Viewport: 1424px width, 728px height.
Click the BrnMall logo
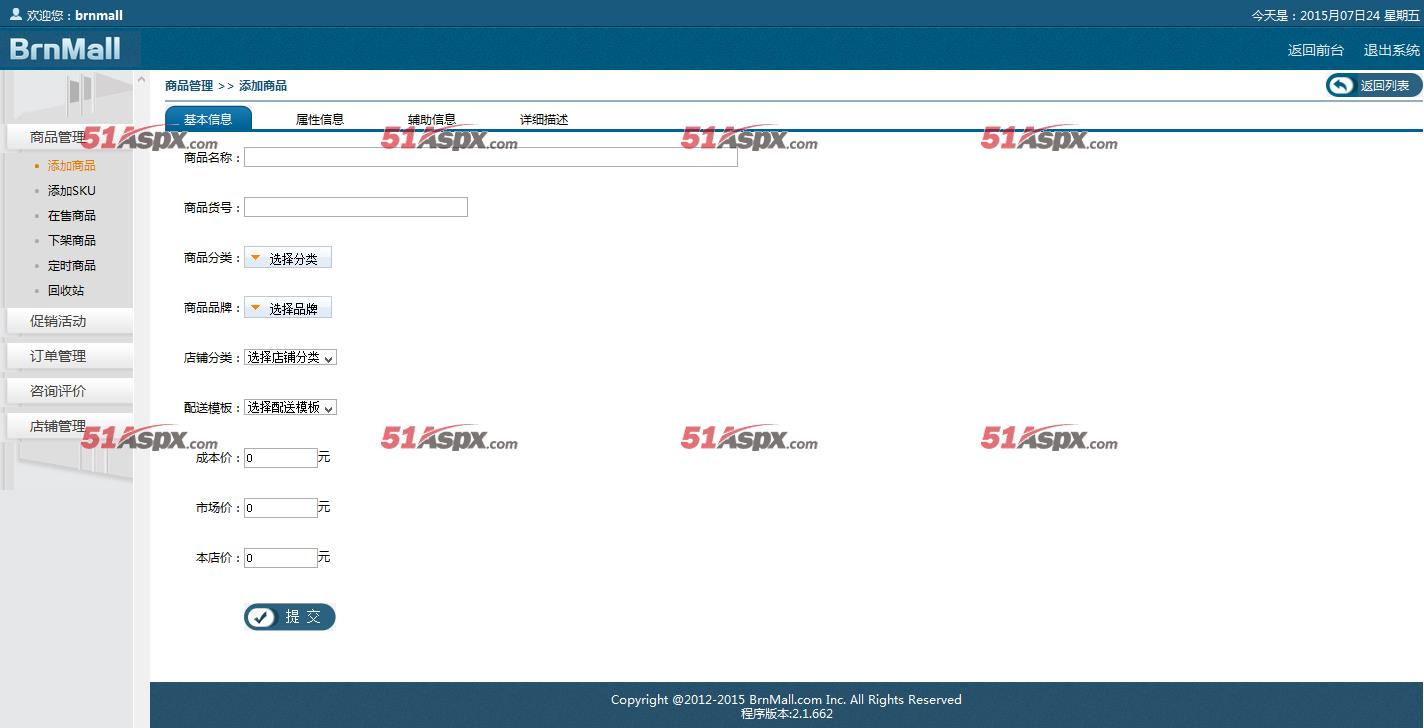point(66,49)
